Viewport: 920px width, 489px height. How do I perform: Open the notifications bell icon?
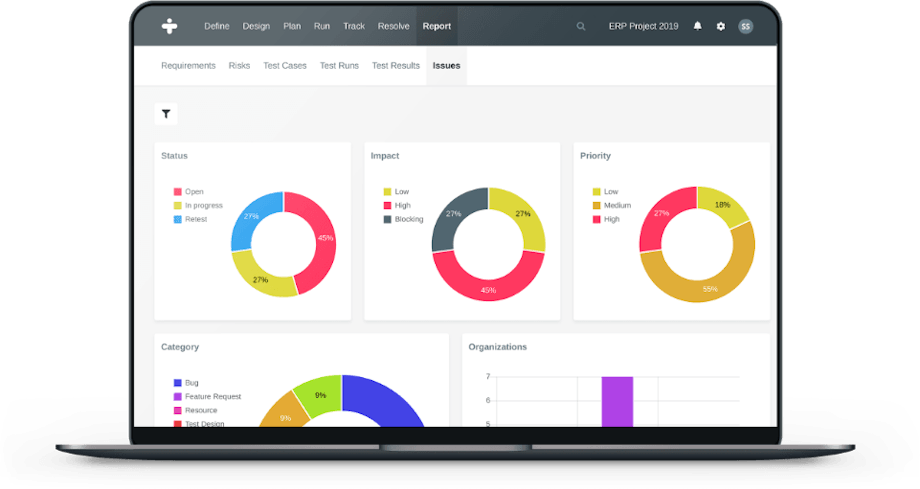pos(698,27)
